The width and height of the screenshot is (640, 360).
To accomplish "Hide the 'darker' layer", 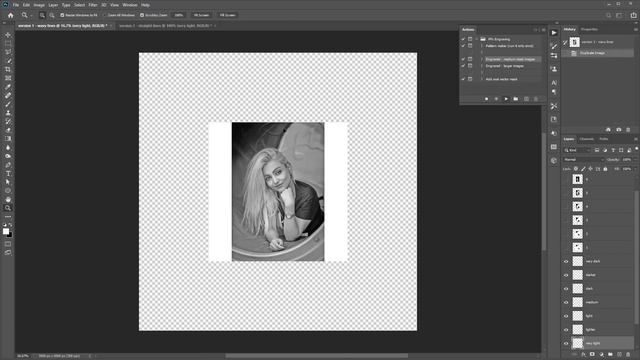I will pos(566,275).
